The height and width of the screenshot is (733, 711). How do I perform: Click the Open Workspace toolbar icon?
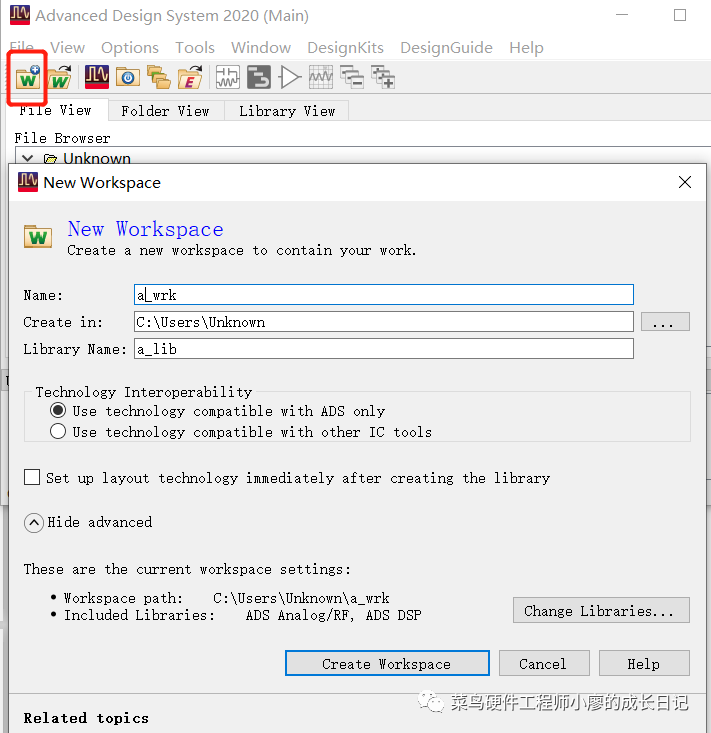point(59,78)
